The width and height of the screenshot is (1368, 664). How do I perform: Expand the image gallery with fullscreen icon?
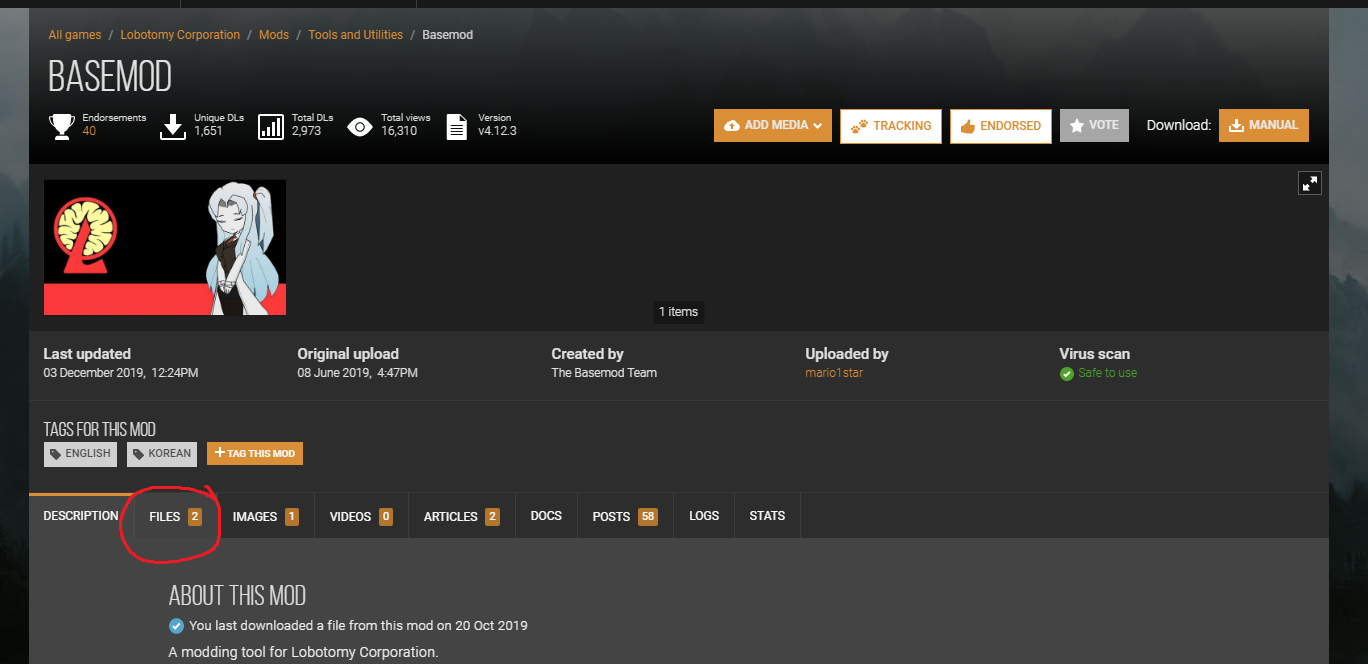[x=1309, y=183]
